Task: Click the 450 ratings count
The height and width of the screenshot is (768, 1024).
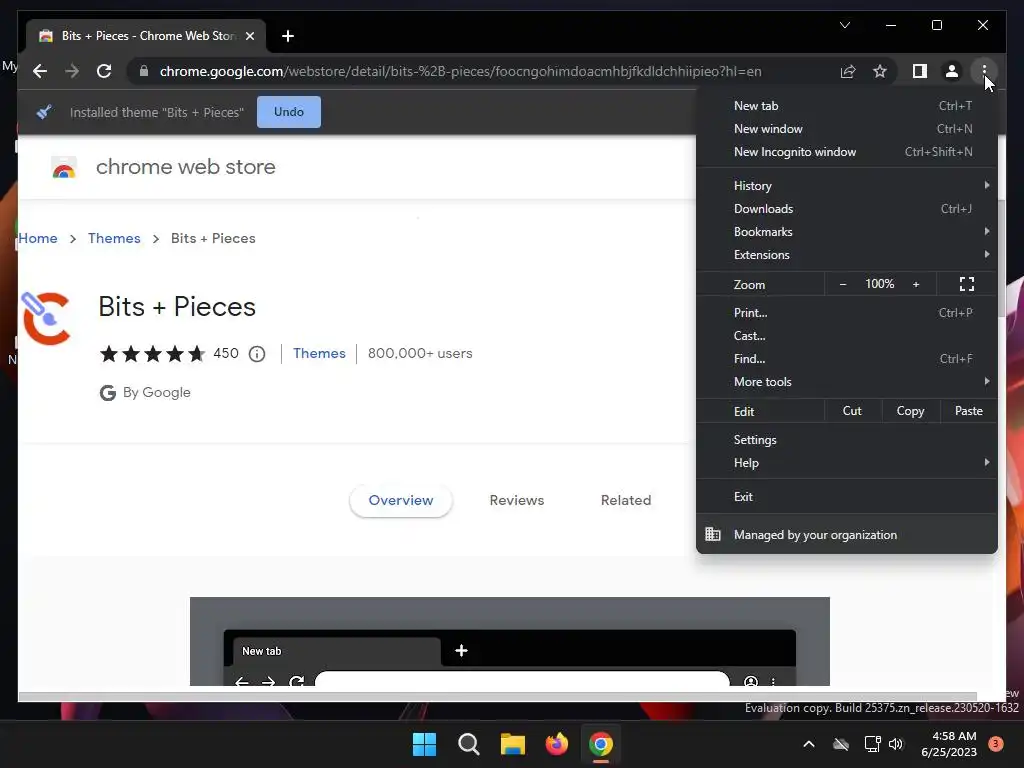Action: [226, 353]
